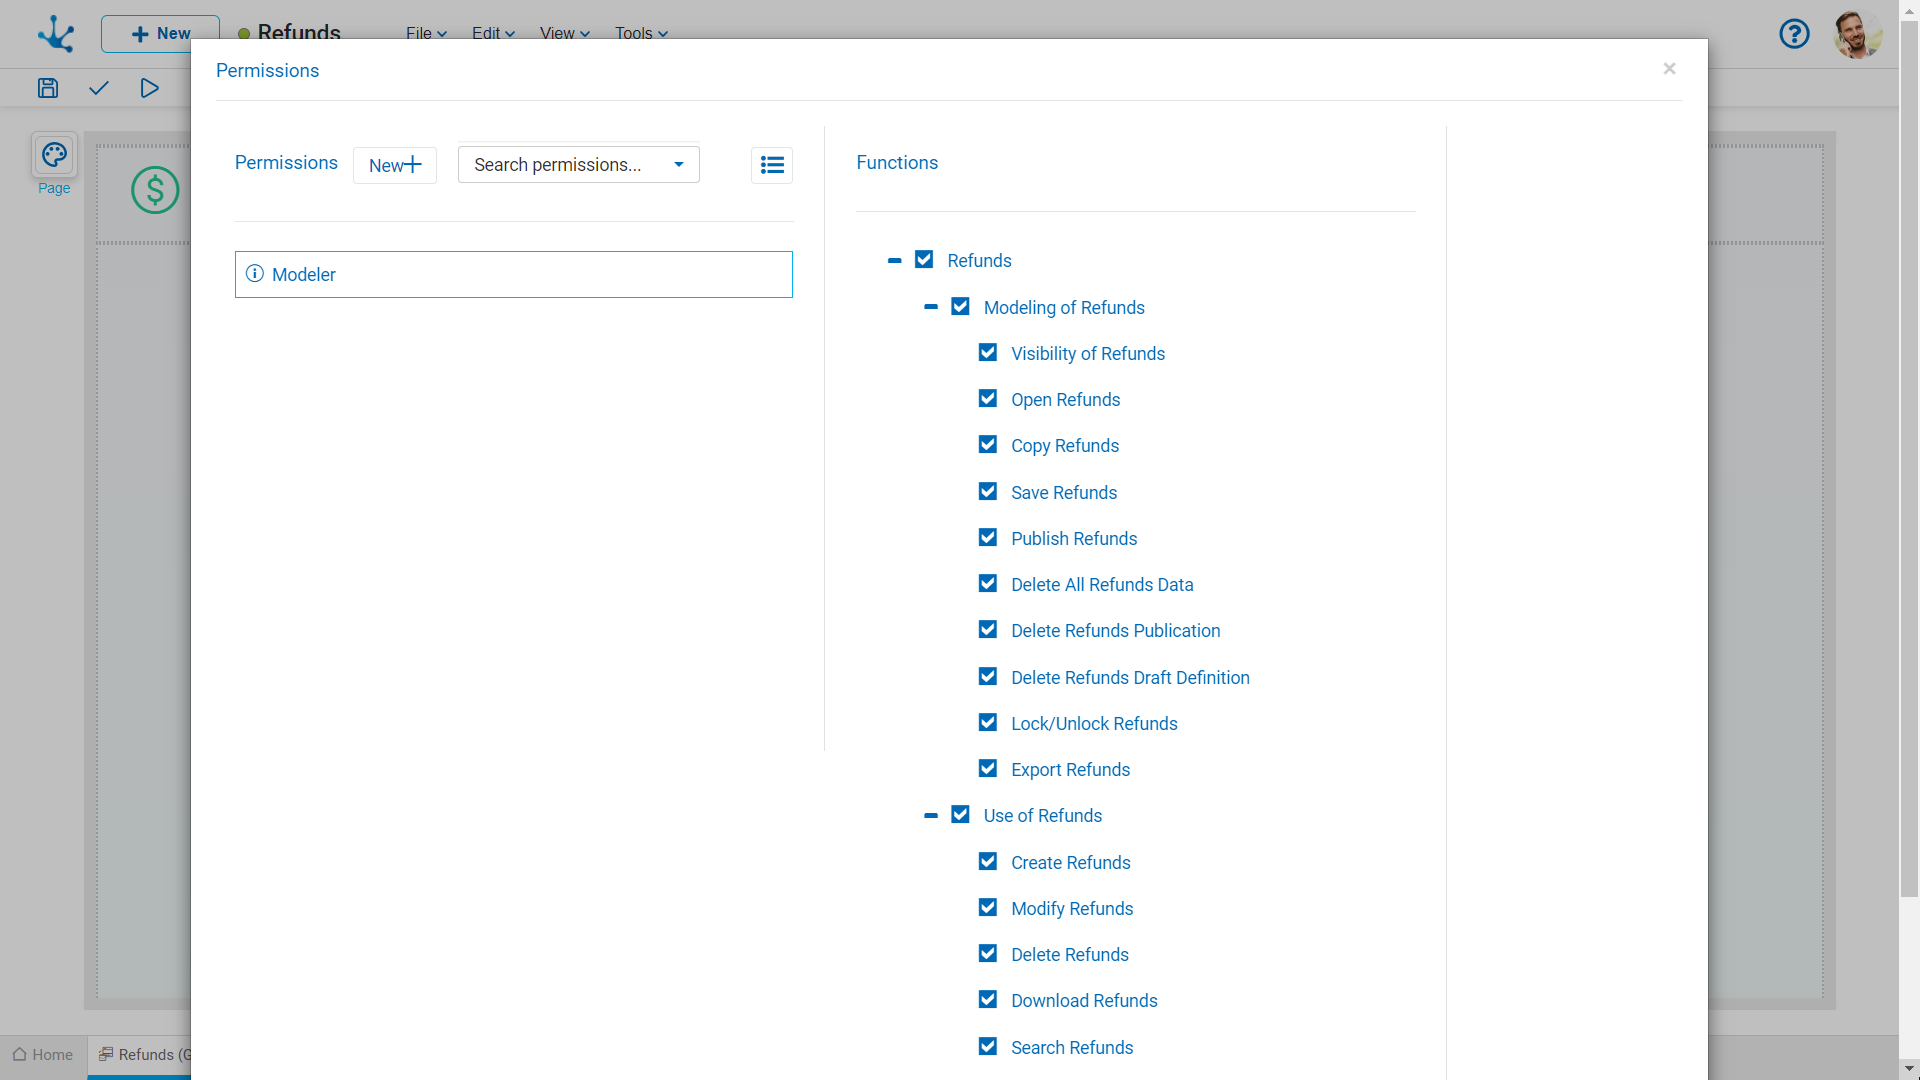
Task: Switch to the Home tab
Action: click(43, 1055)
